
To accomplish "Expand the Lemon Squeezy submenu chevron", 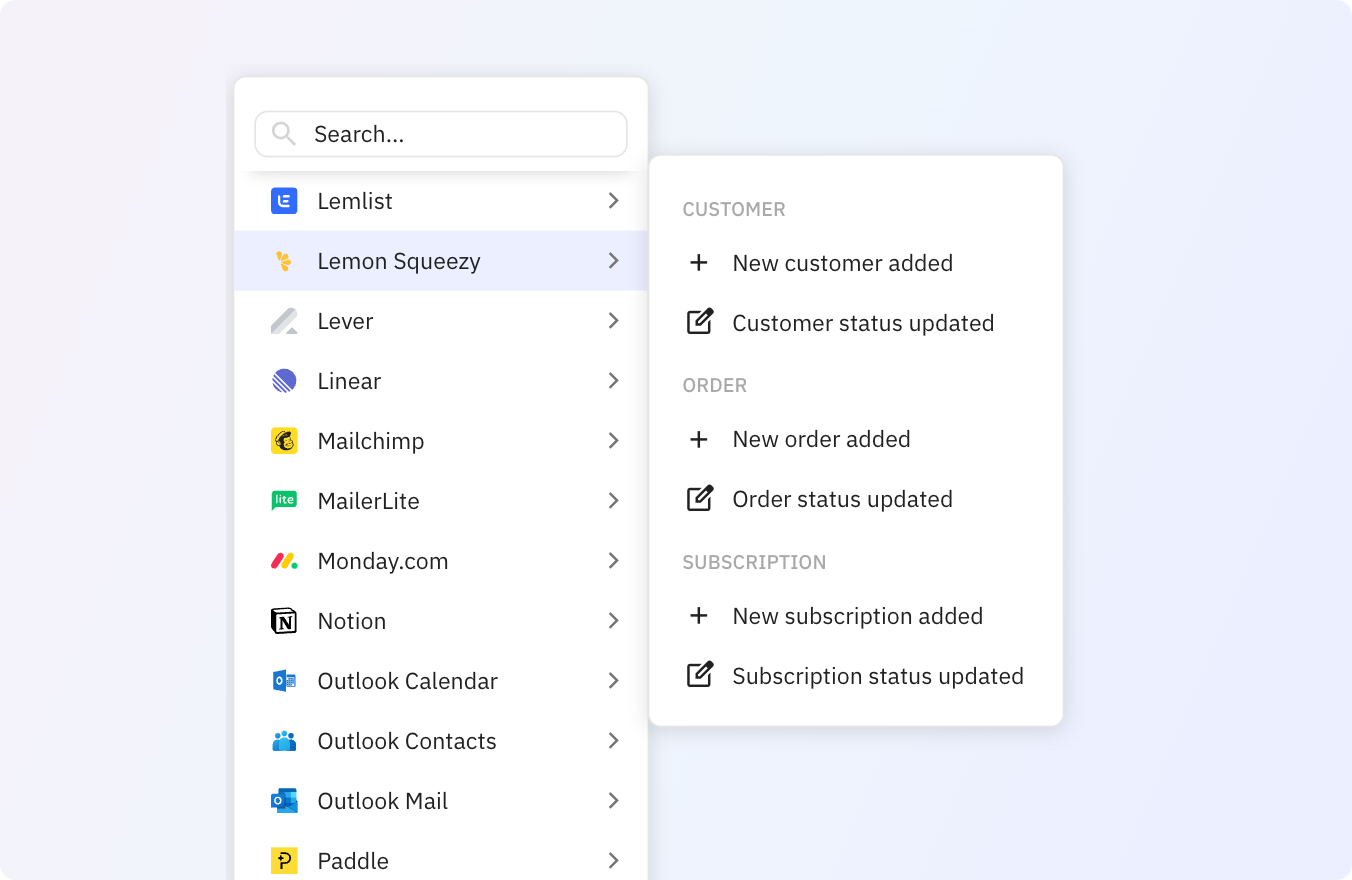I will [x=614, y=261].
